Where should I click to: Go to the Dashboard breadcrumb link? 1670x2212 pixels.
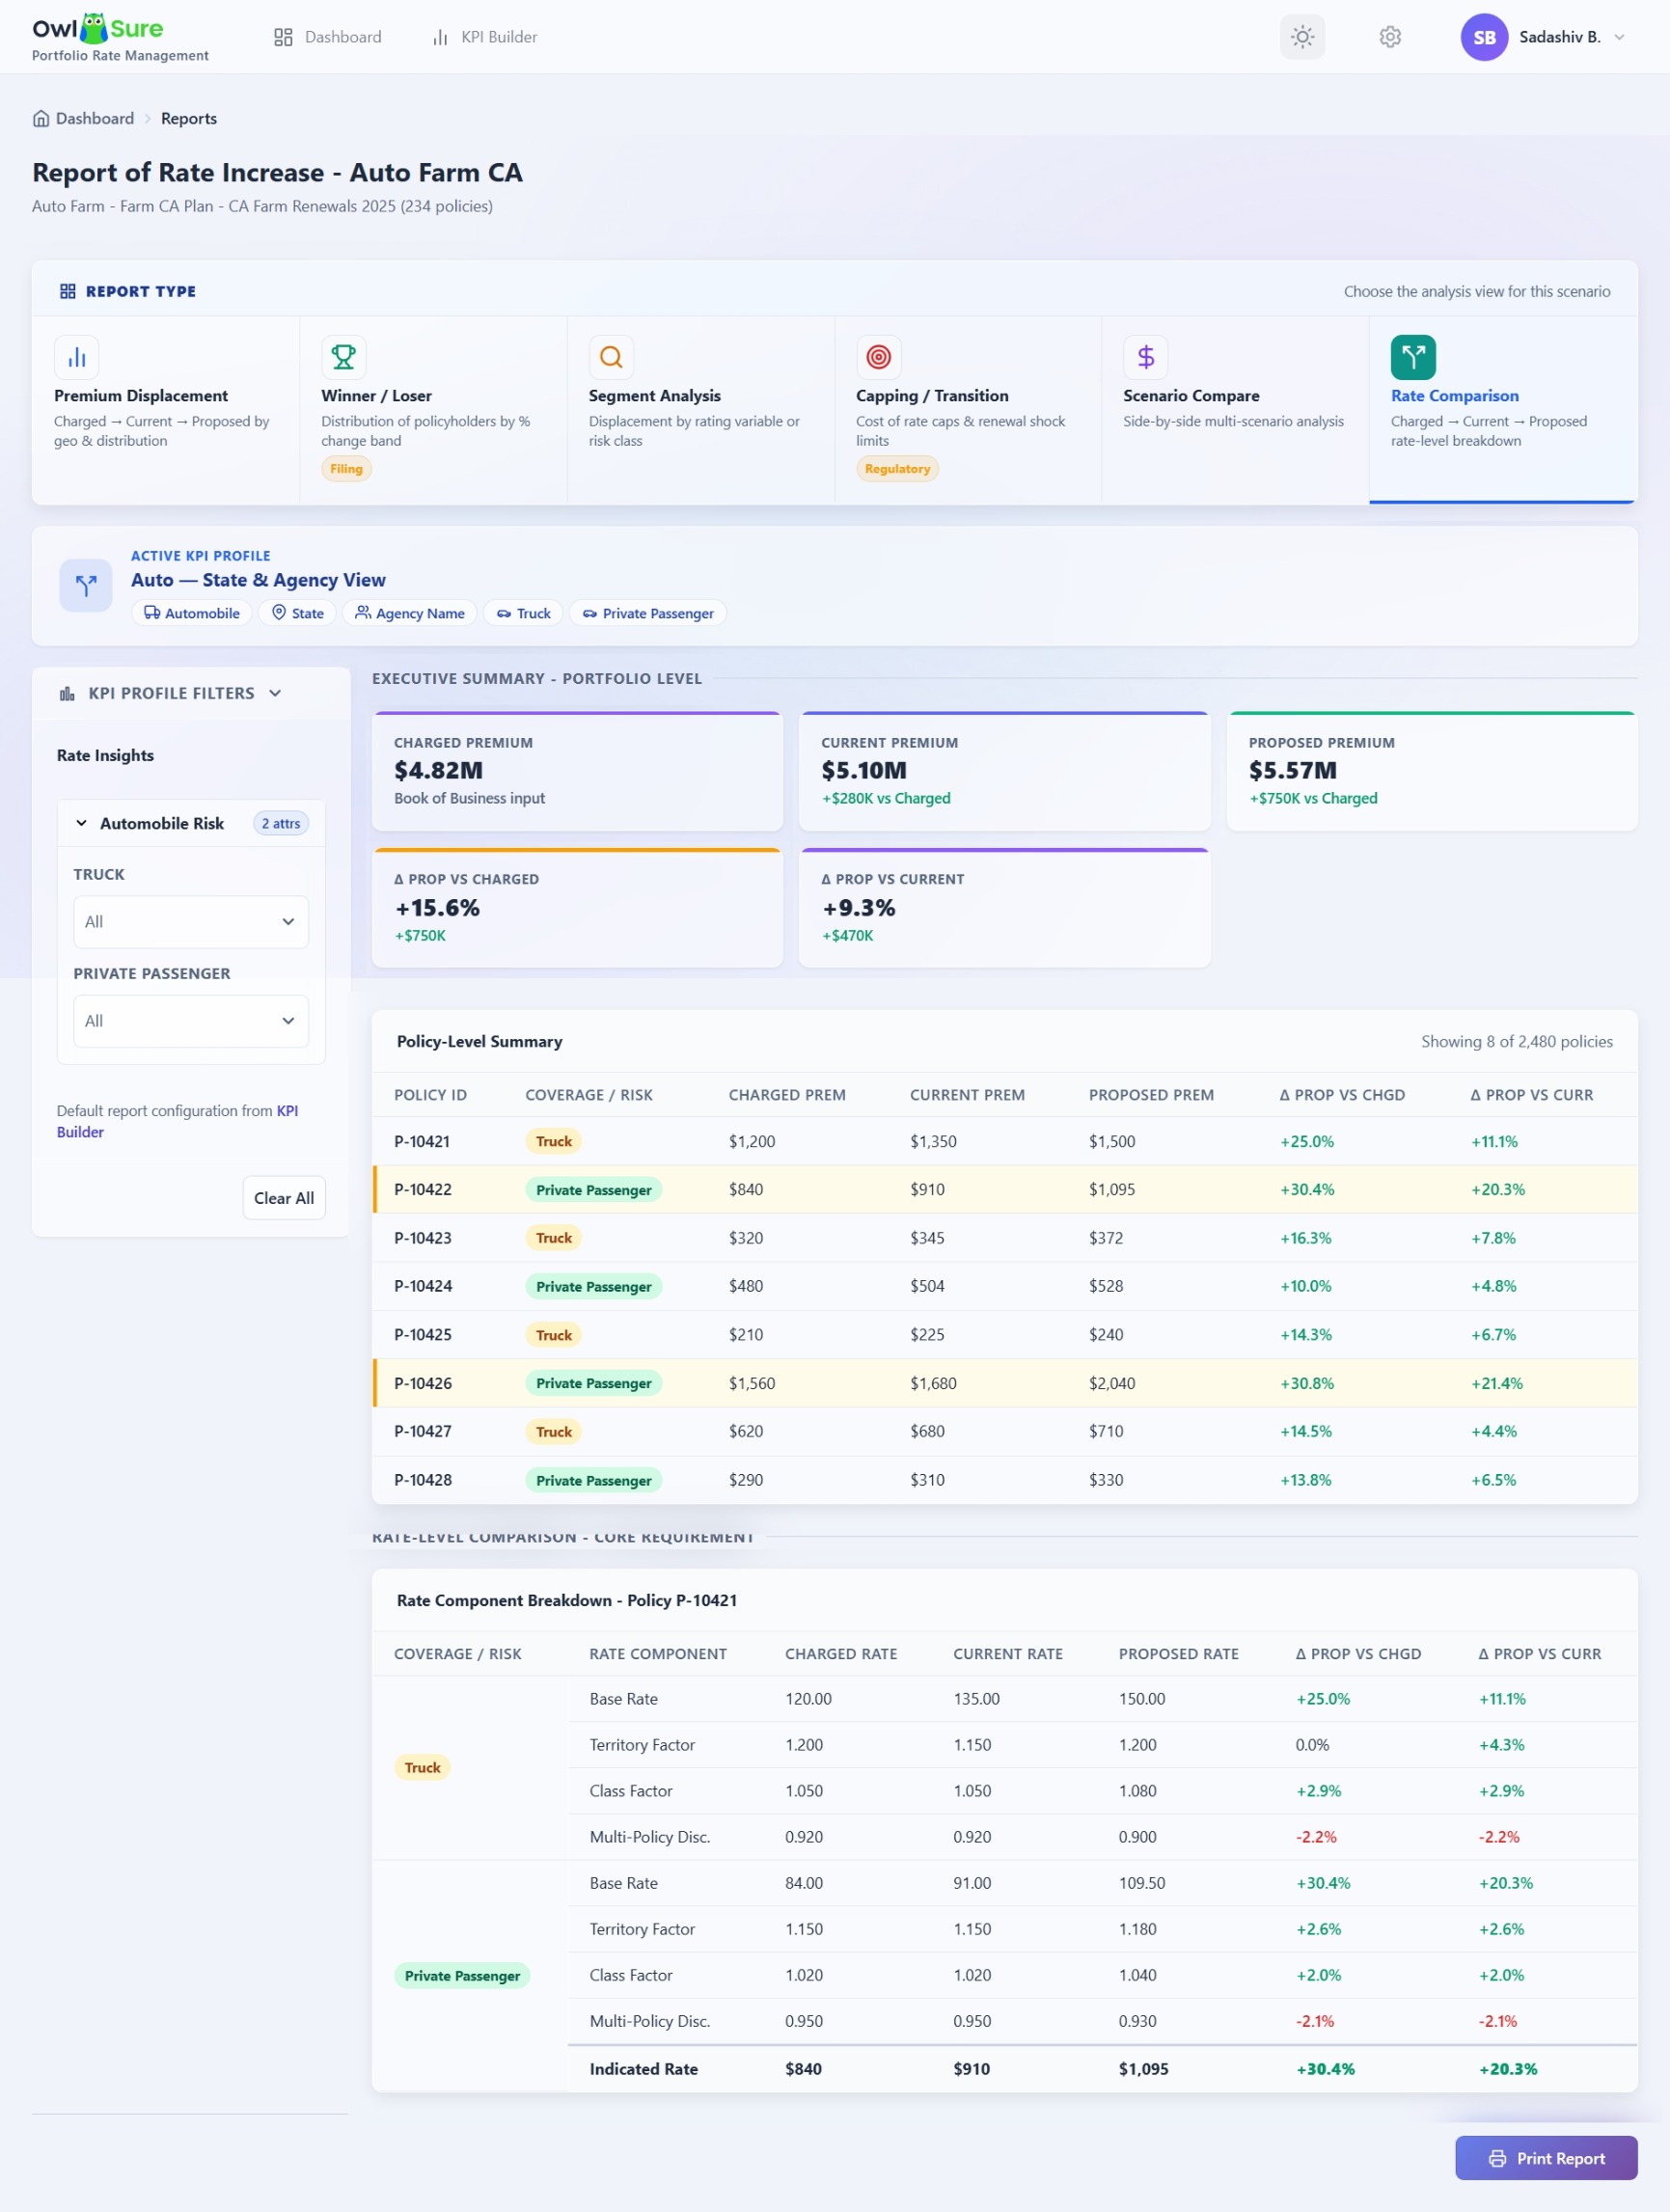click(95, 118)
